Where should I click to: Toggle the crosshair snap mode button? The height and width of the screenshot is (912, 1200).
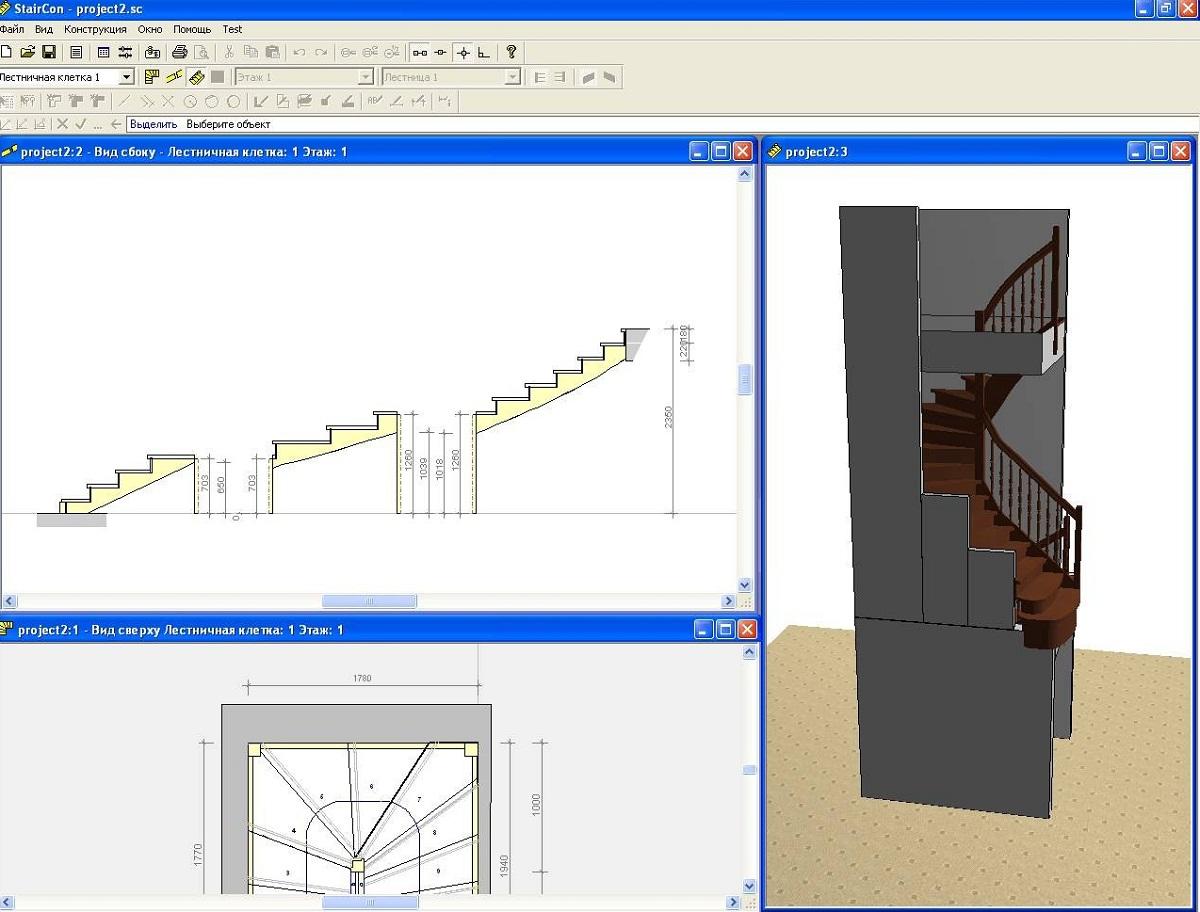click(463, 52)
